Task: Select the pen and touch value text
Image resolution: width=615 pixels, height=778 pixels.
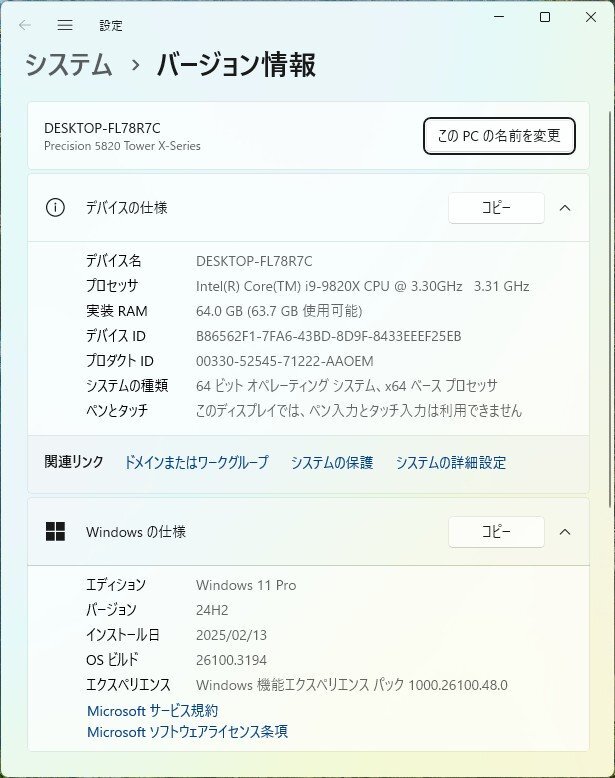Action: tap(359, 410)
